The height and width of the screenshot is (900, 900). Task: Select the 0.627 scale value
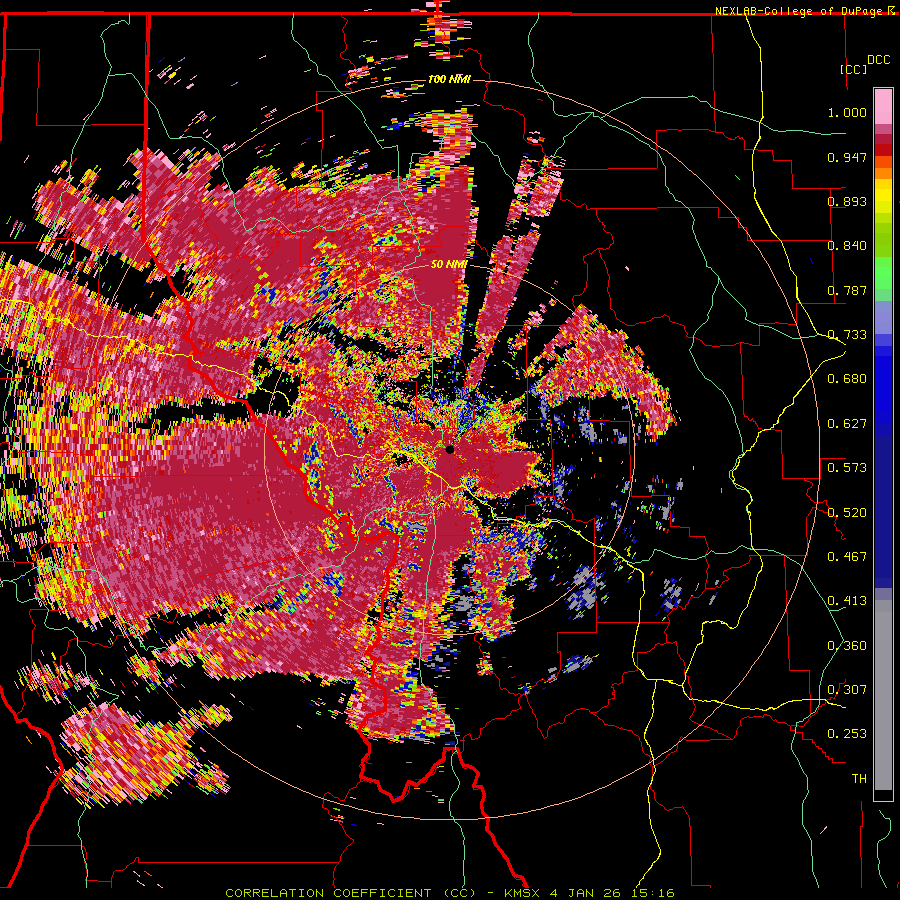point(847,424)
